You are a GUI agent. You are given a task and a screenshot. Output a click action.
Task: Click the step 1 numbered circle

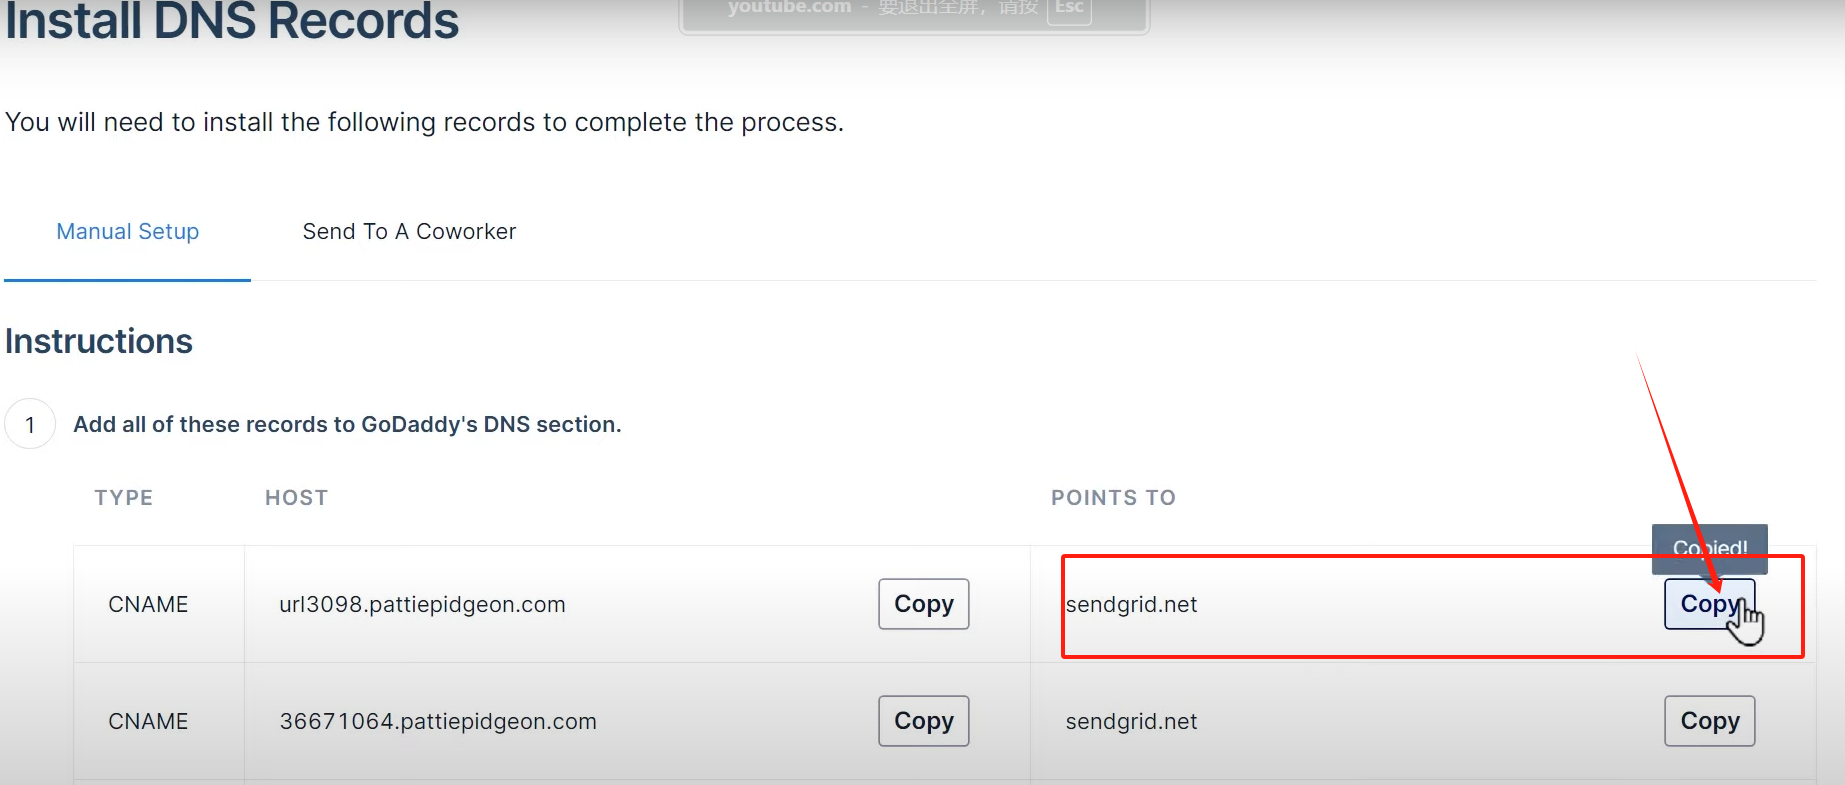(x=30, y=424)
